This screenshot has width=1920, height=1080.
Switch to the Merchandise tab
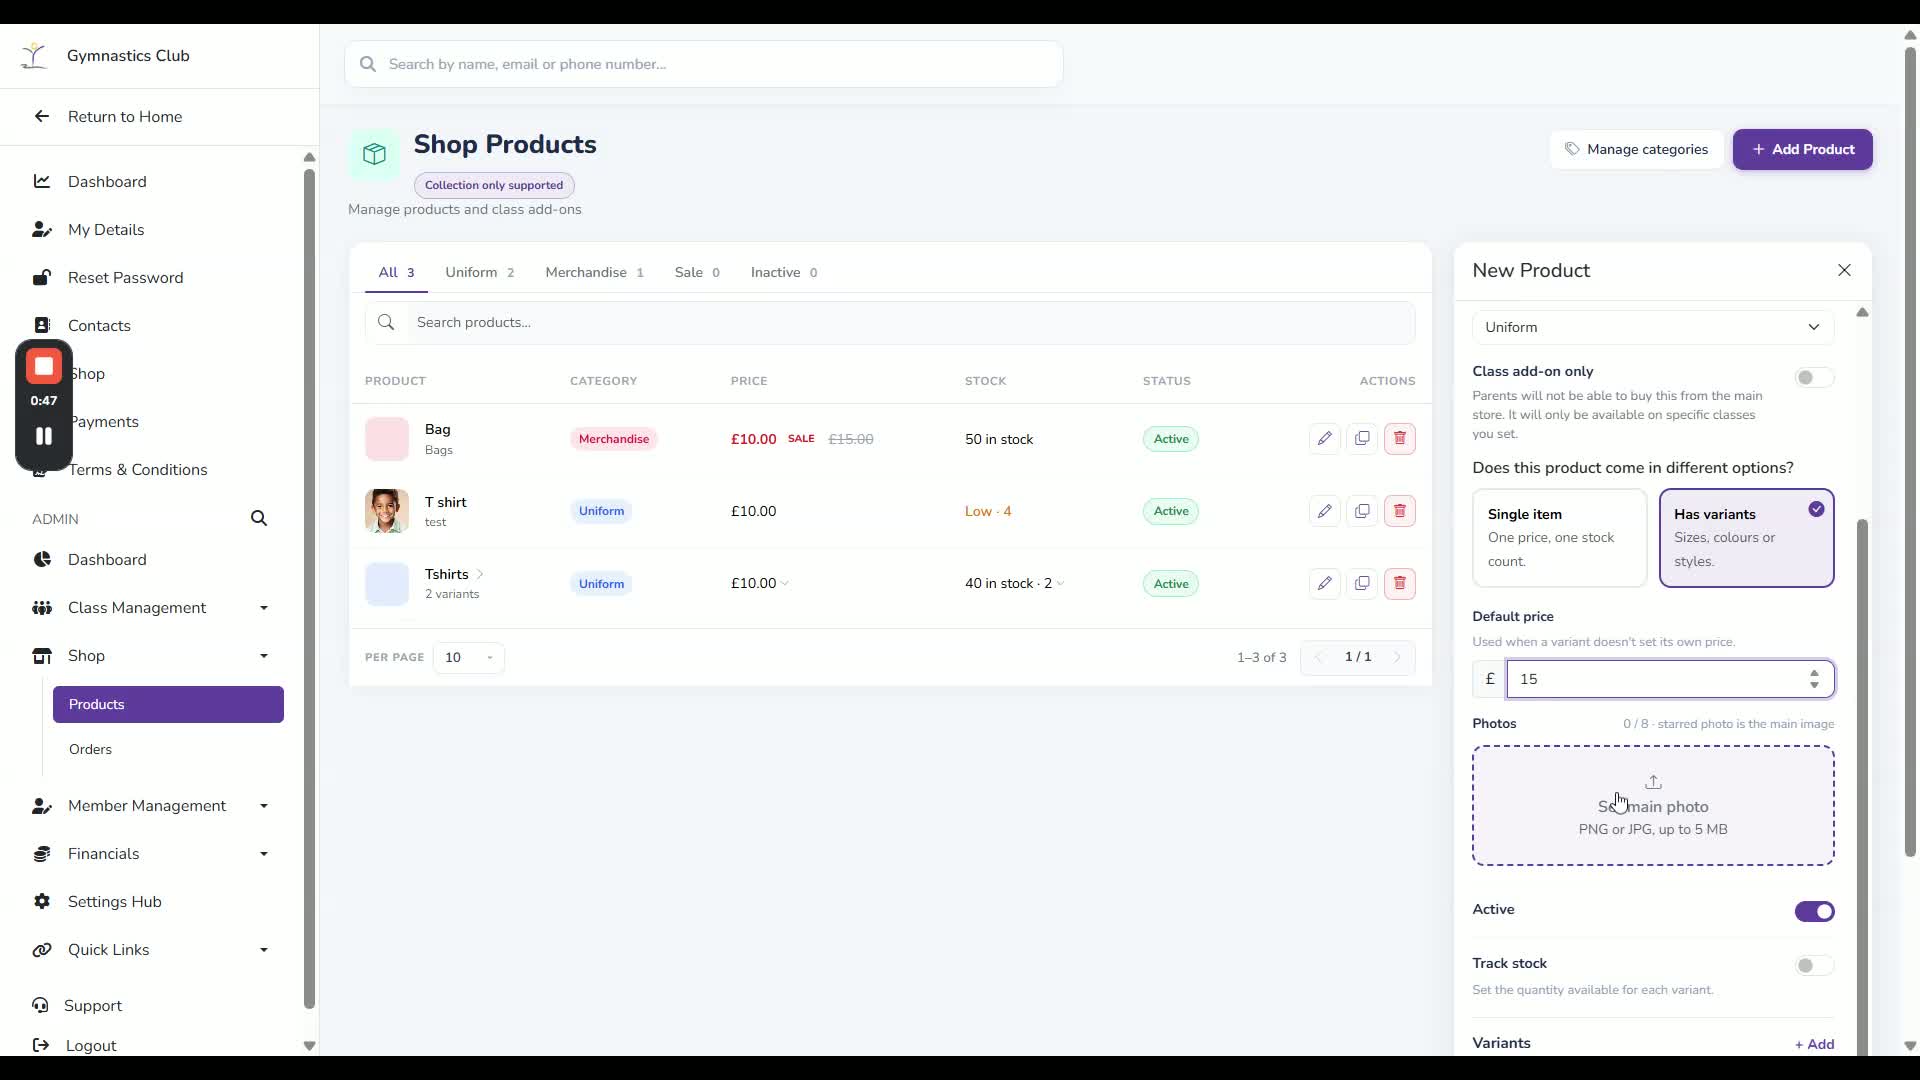point(594,273)
